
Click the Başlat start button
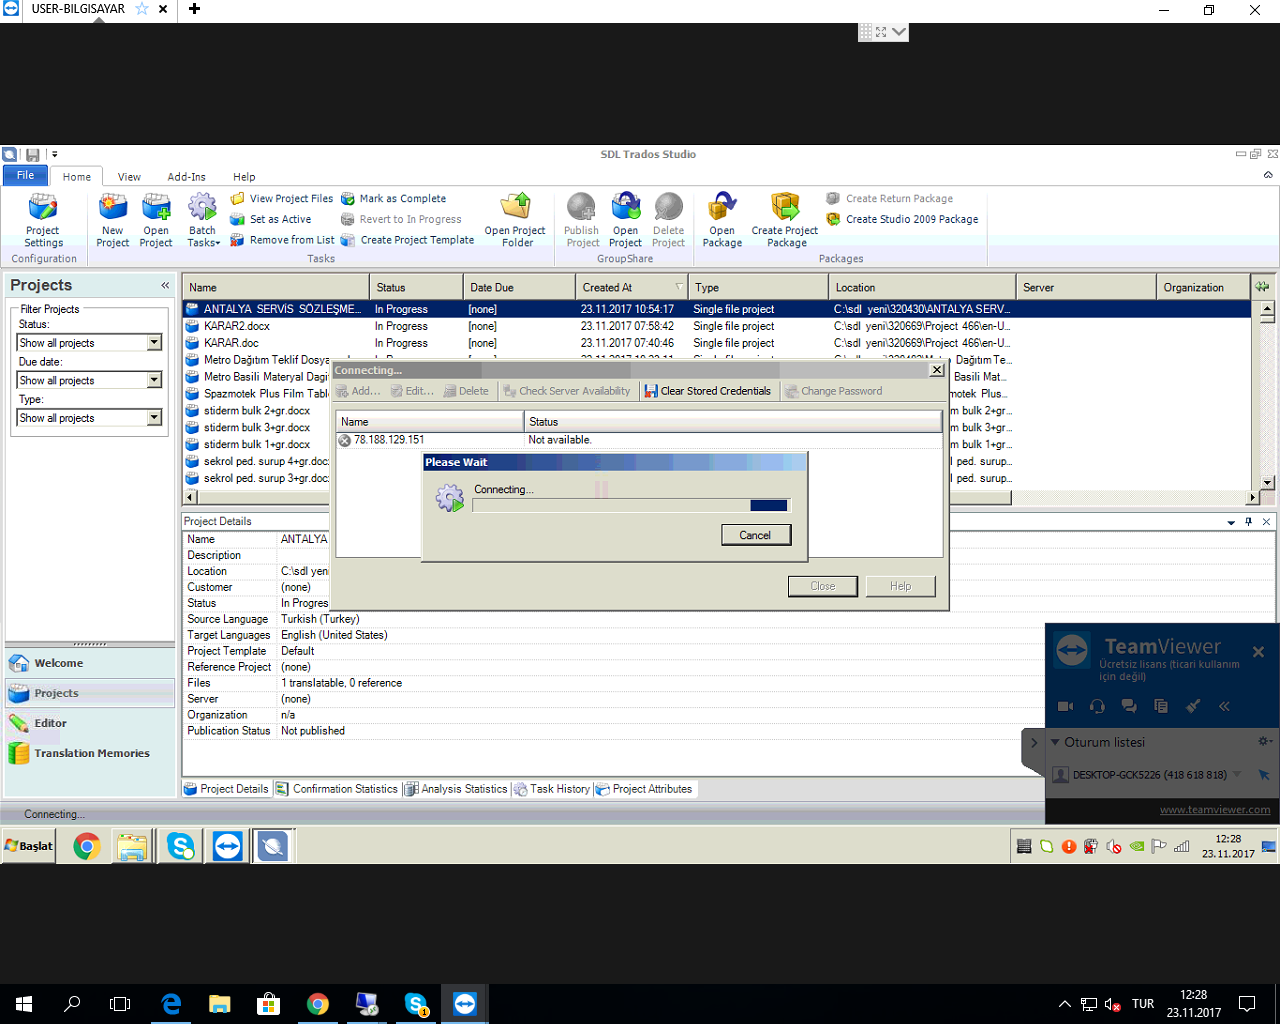30,846
